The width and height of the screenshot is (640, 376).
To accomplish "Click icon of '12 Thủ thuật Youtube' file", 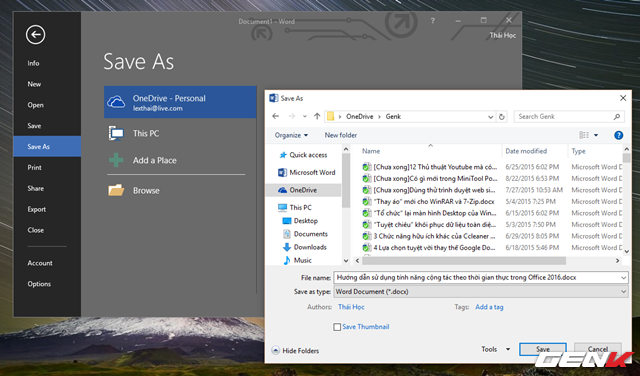I will 367,167.
